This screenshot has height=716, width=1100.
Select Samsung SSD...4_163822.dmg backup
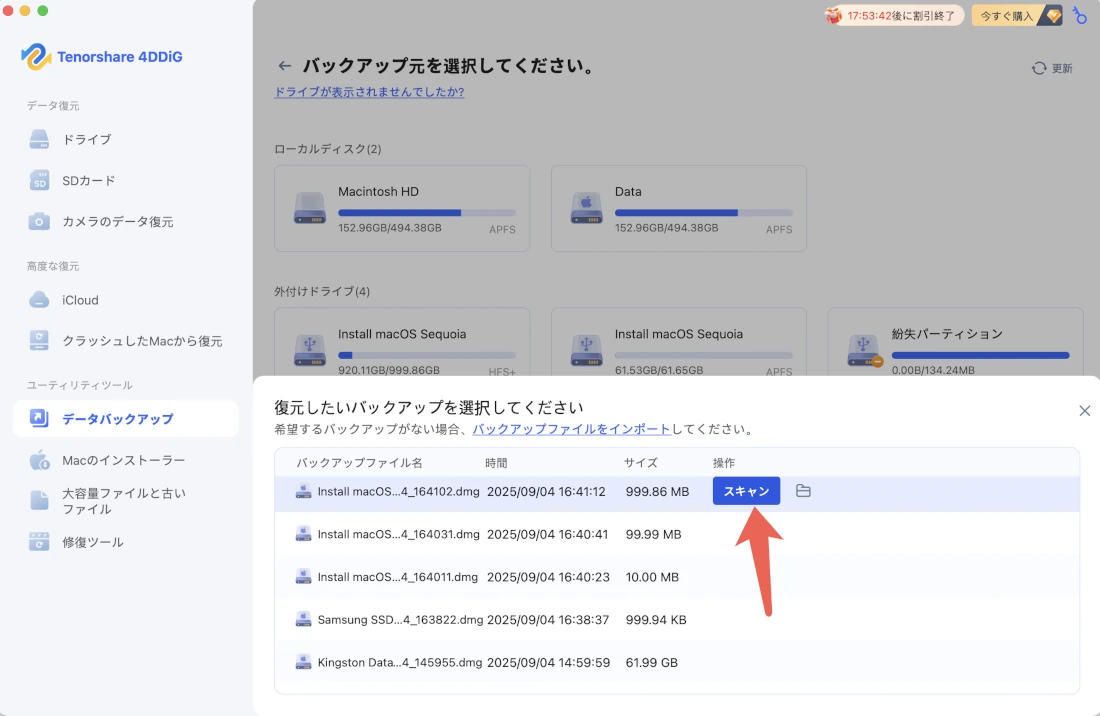677,620
